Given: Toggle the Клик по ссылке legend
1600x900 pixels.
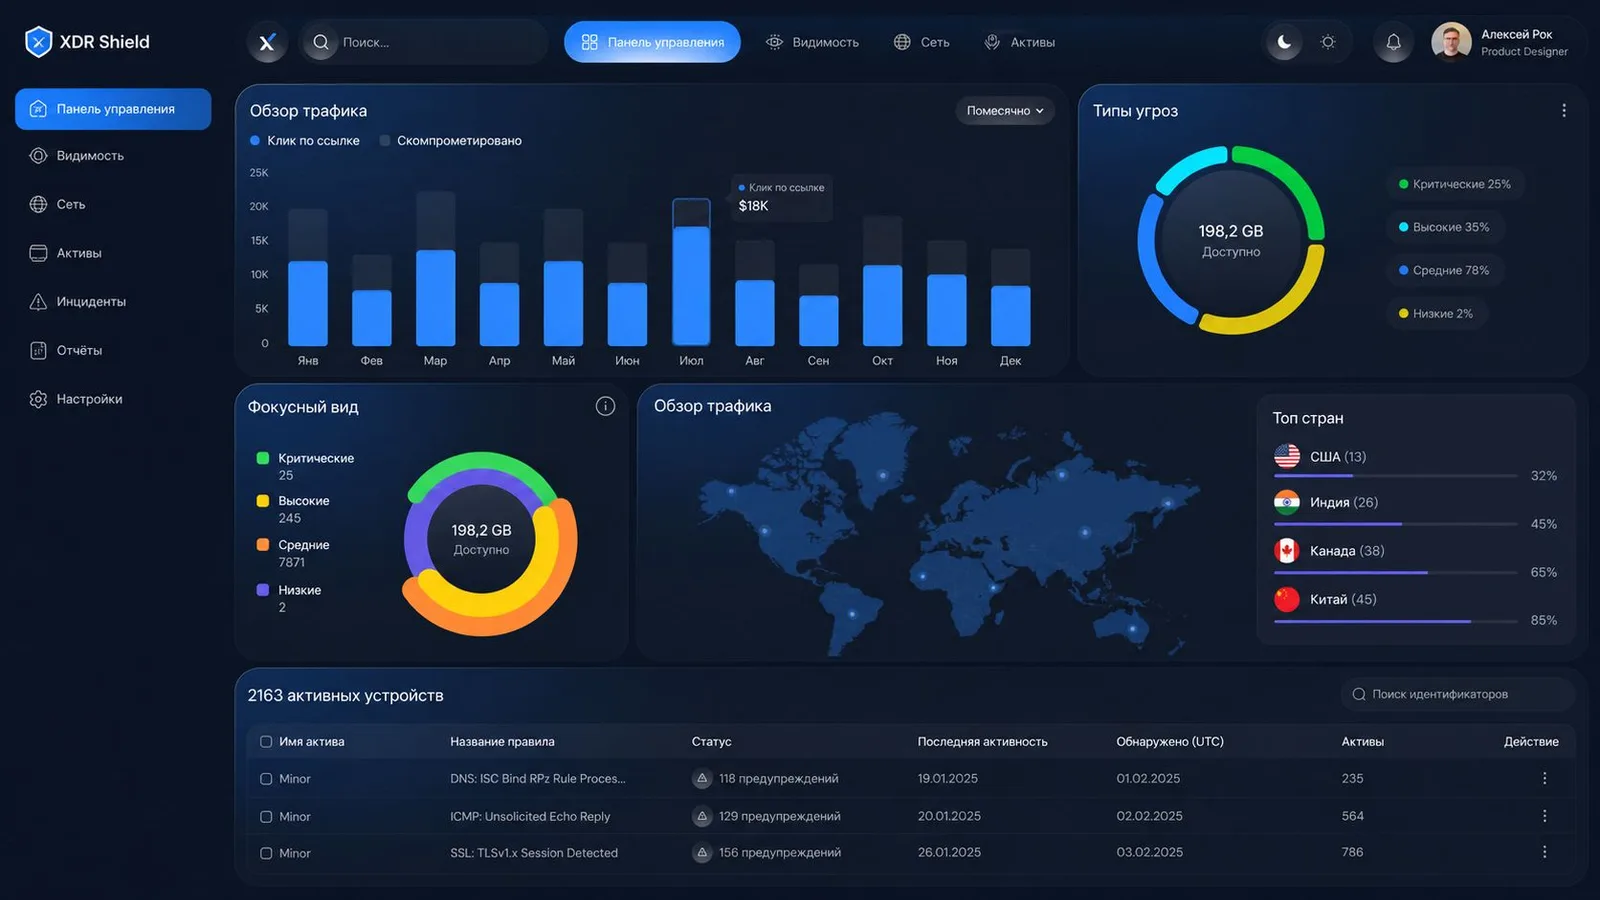Looking at the screenshot, I should pyautogui.click(x=305, y=141).
